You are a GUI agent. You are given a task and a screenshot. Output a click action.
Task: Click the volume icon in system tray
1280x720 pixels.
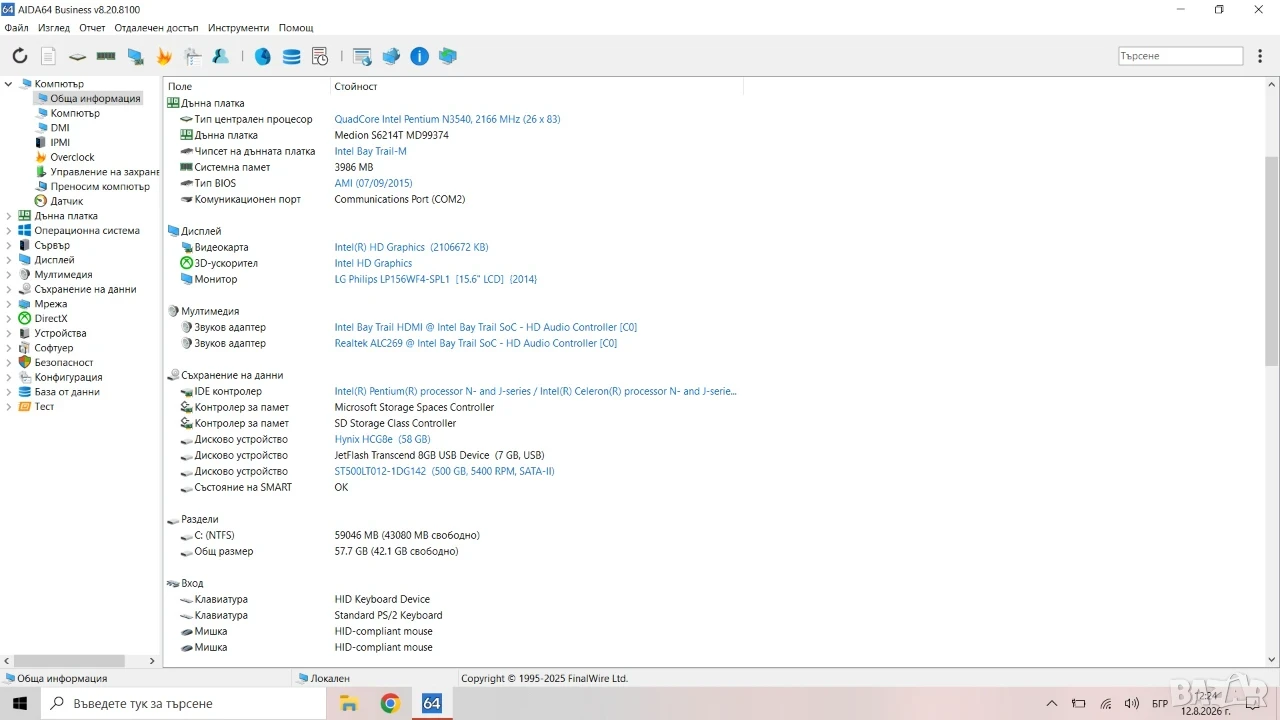[1131, 703]
